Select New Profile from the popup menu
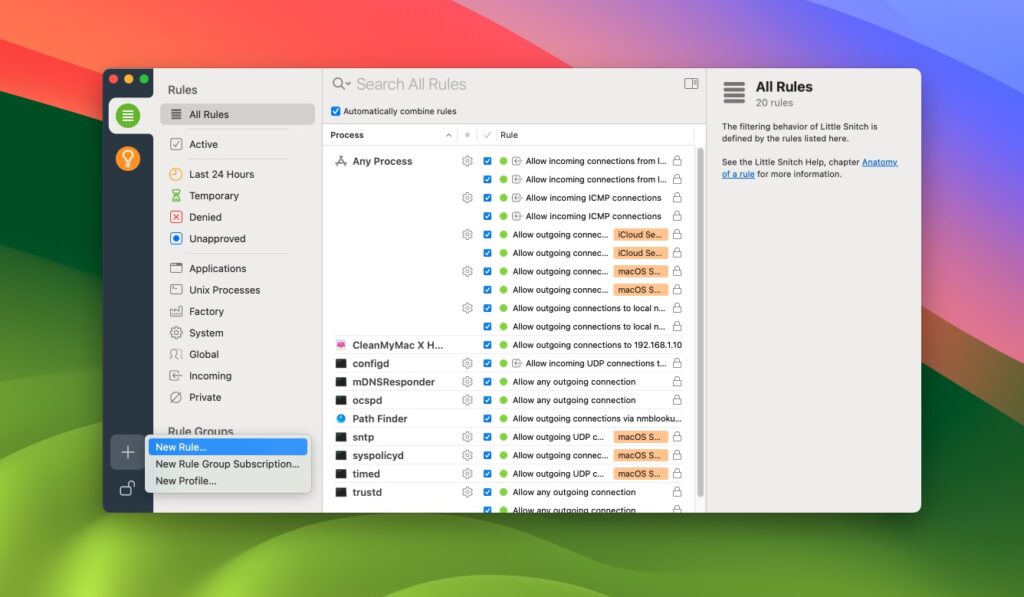This screenshot has width=1024, height=597. [186, 480]
